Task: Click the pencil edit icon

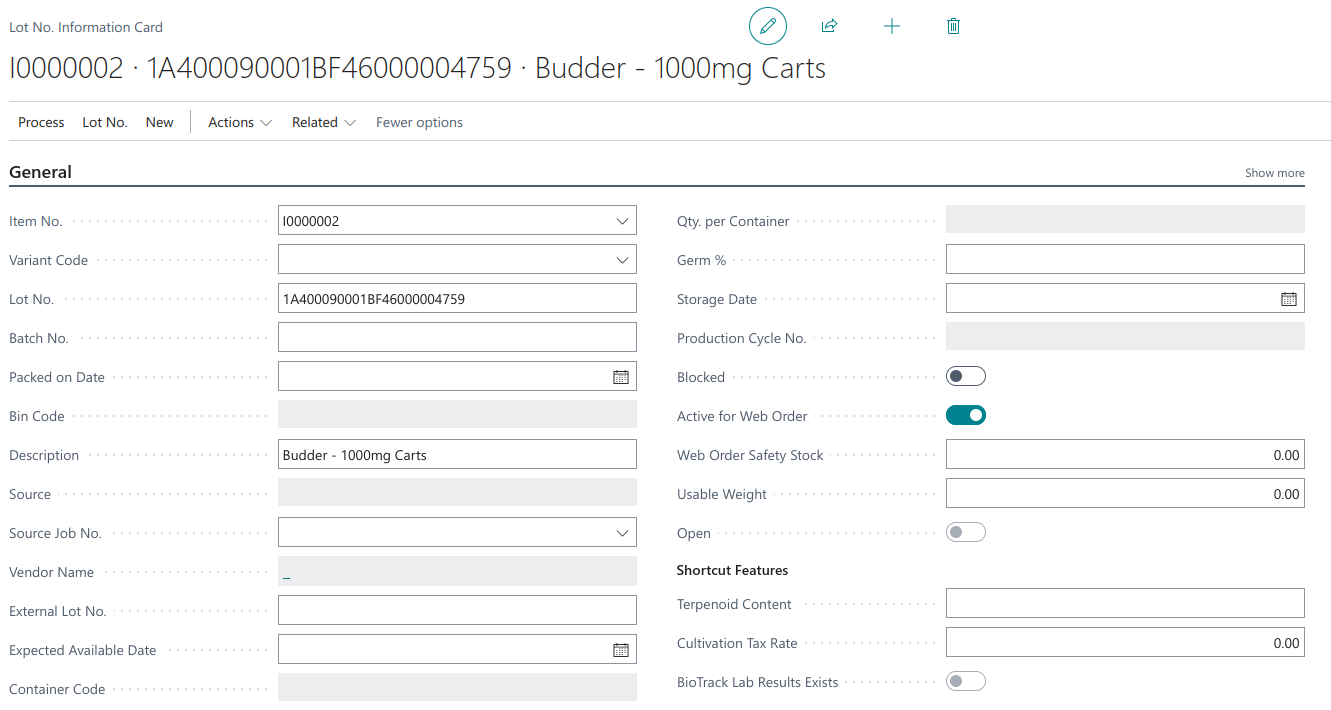Action: tap(768, 27)
